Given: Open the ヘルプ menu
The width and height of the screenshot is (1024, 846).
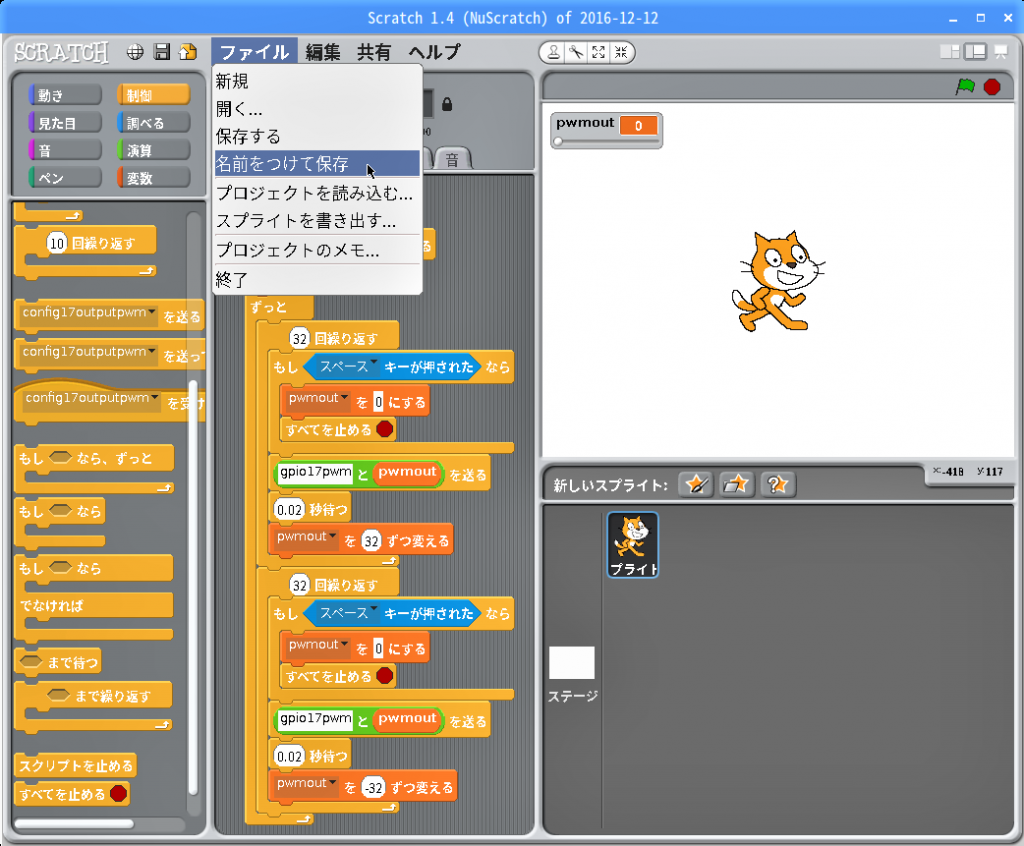Looking at the screenshot, I should (435, 52).
